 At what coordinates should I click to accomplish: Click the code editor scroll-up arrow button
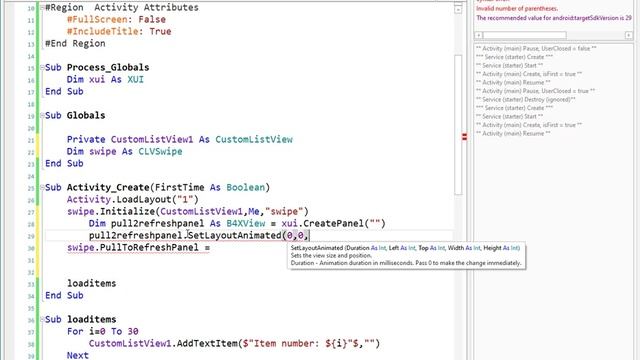pyautogui.click(x=458, y=9)
